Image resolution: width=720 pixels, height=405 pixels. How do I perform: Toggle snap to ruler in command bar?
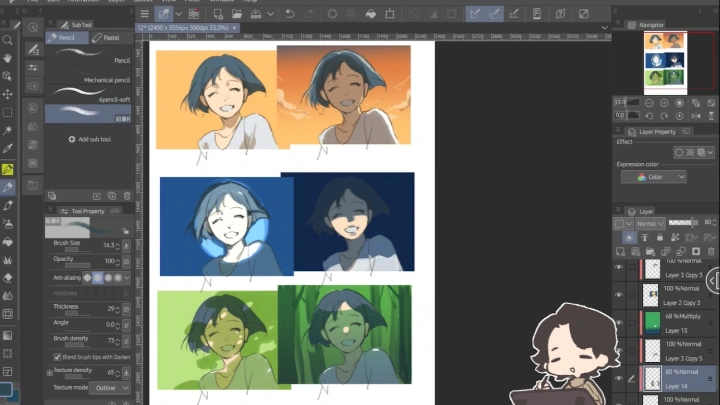[x=475, y=14]
